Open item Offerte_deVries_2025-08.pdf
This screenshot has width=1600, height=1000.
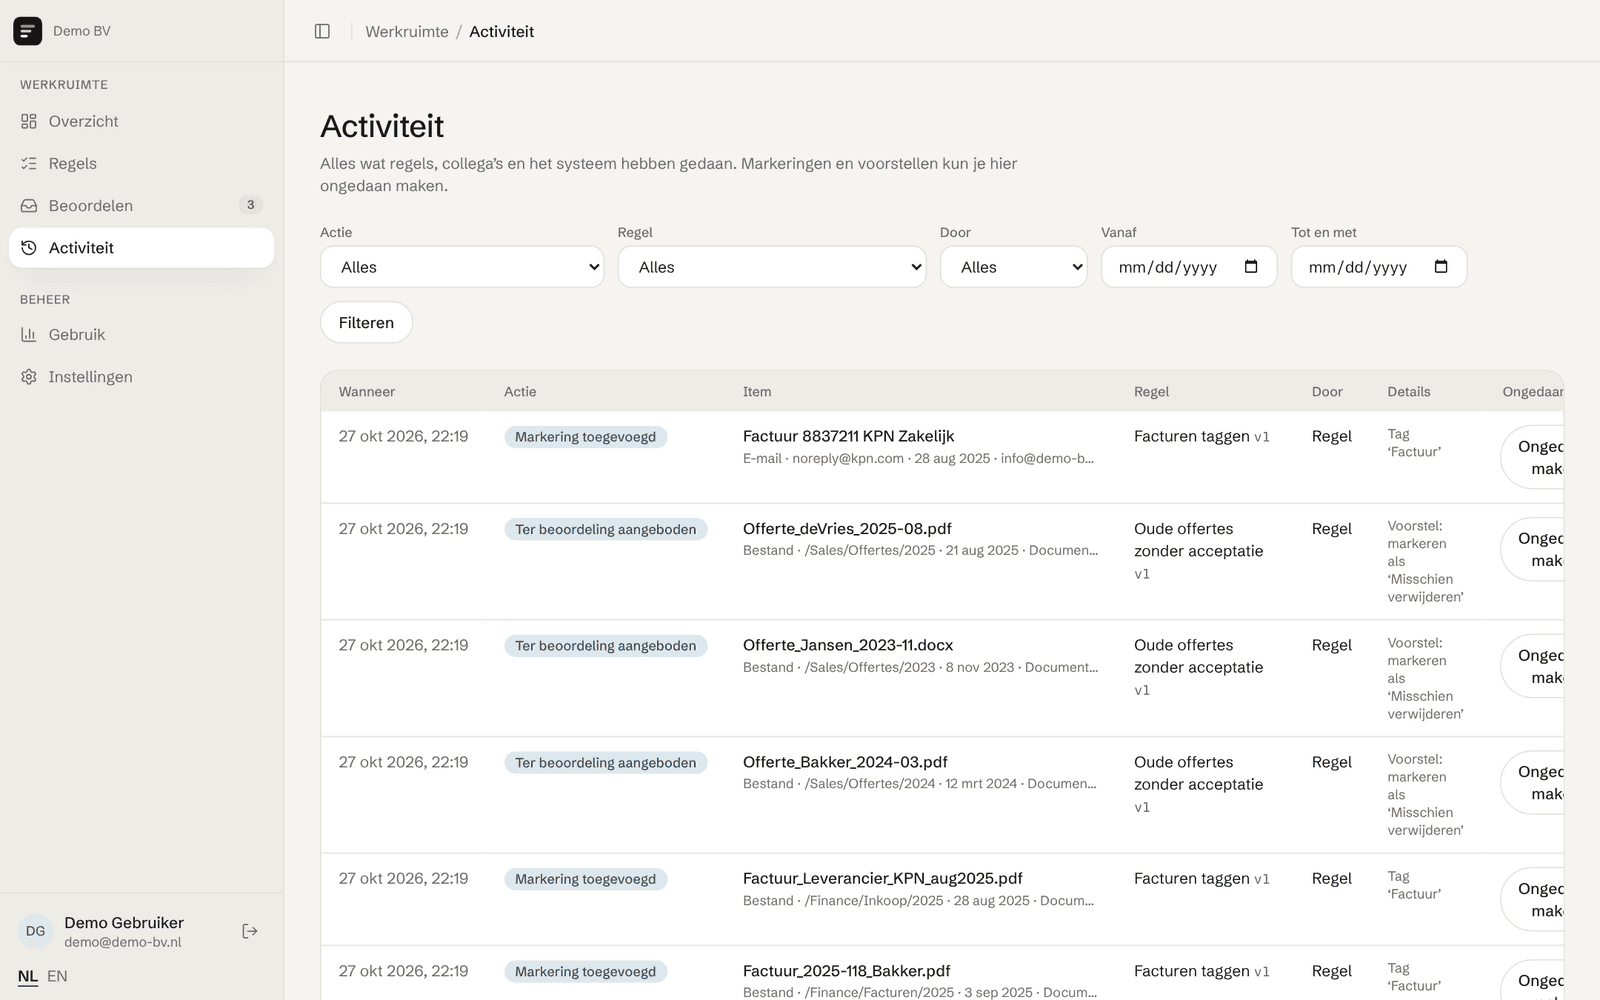pyautogui.click(x=847, y=529)
